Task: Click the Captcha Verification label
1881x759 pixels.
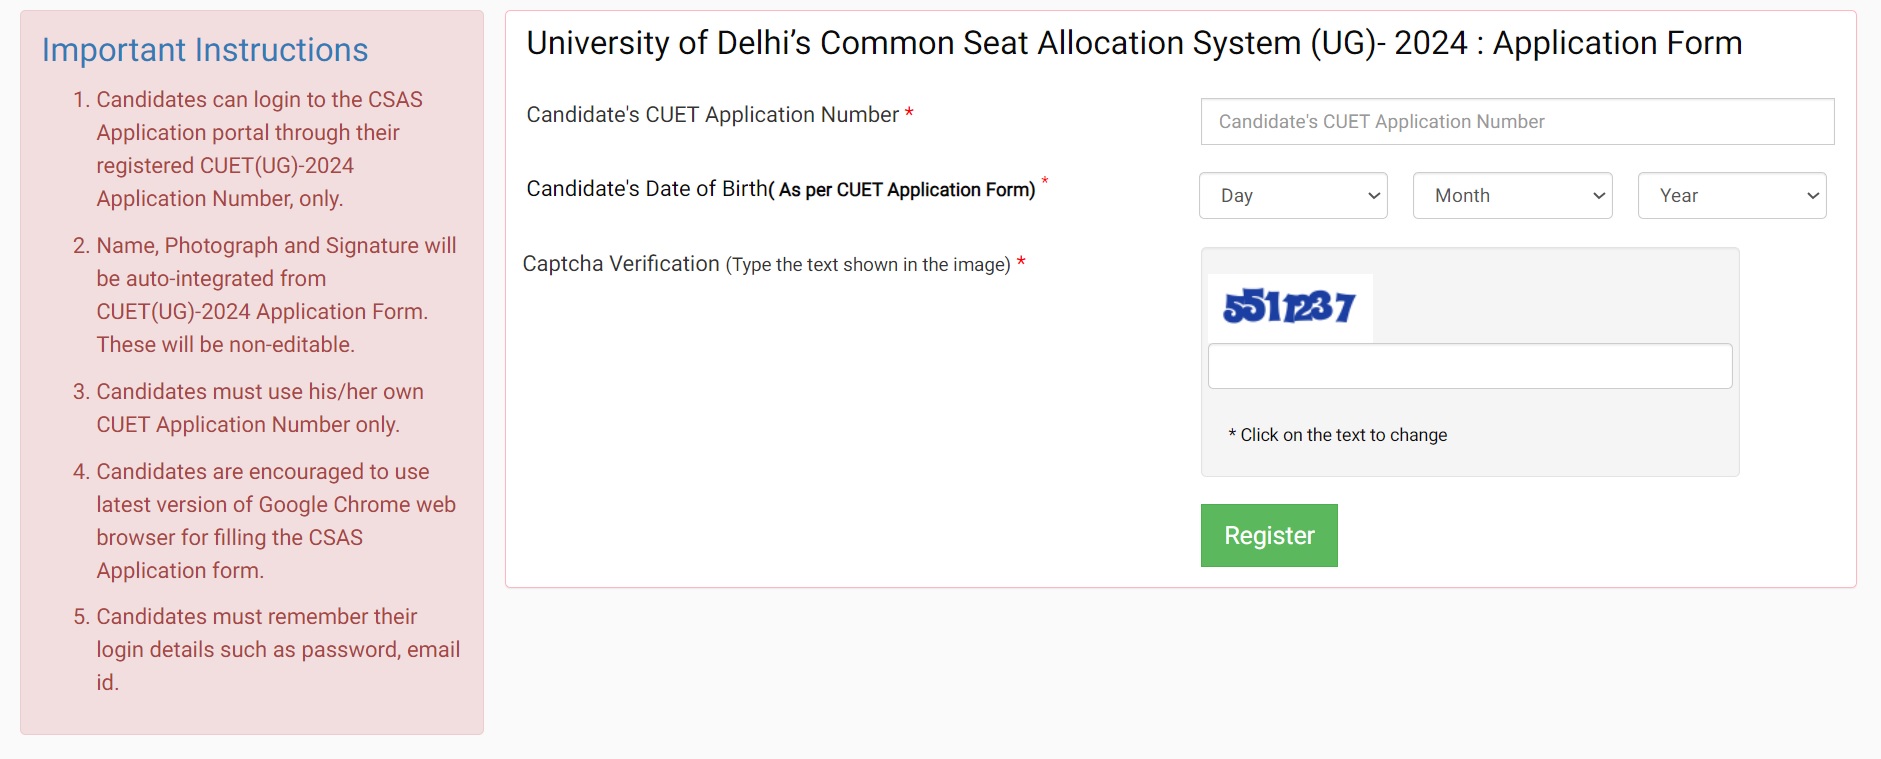Action: coord(620,264)
